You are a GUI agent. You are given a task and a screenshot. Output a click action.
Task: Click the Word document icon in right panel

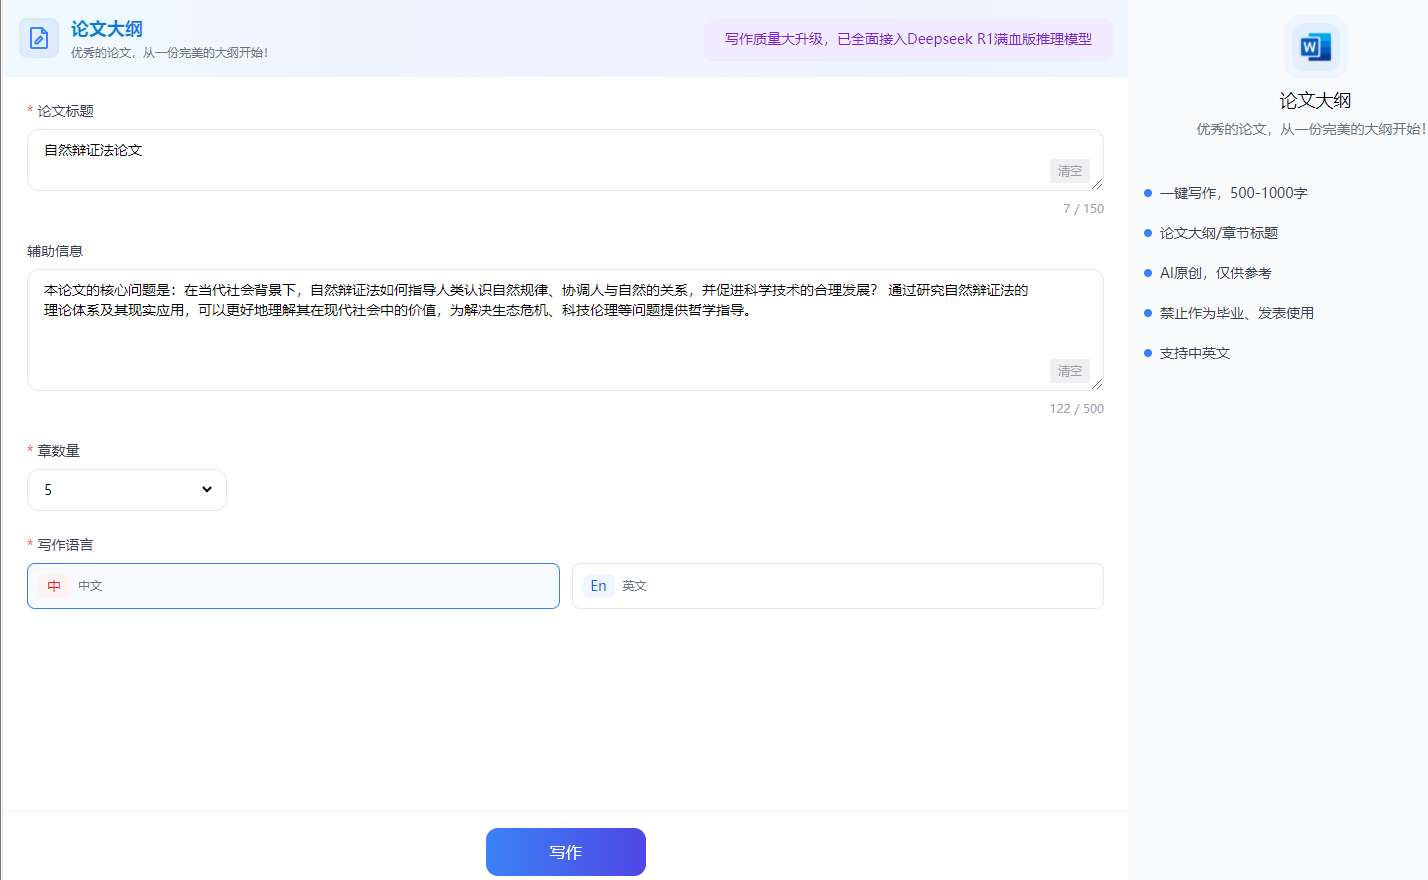pyautogui.click(x=1314, y=47)
